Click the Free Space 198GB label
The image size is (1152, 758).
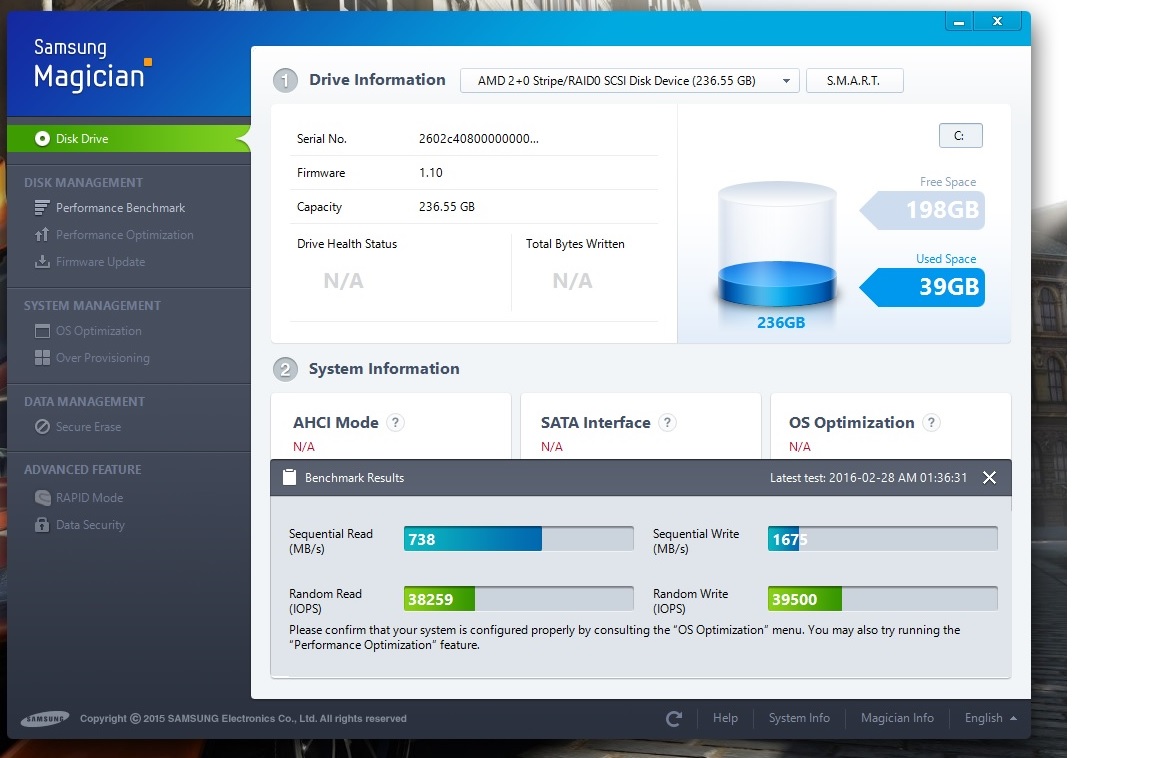(924, 210)
